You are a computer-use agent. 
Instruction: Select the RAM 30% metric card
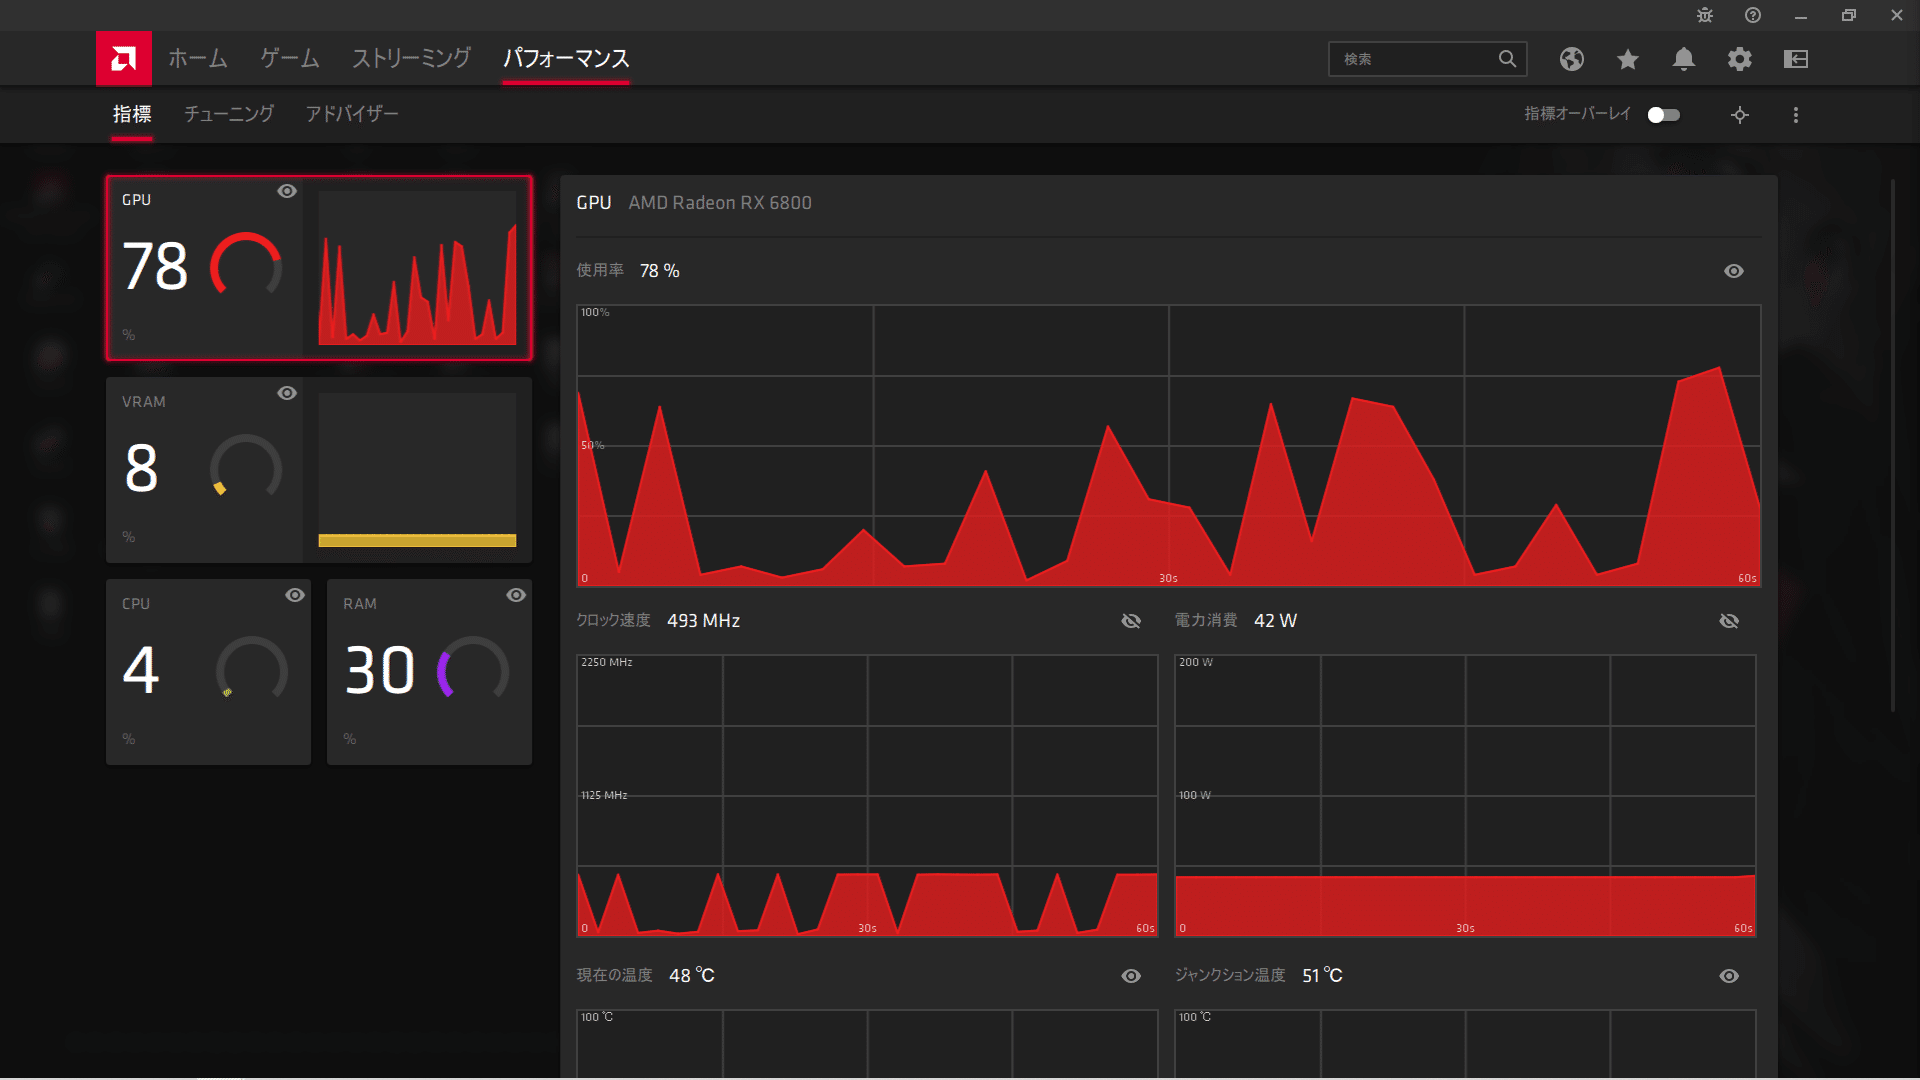point(429,672)
